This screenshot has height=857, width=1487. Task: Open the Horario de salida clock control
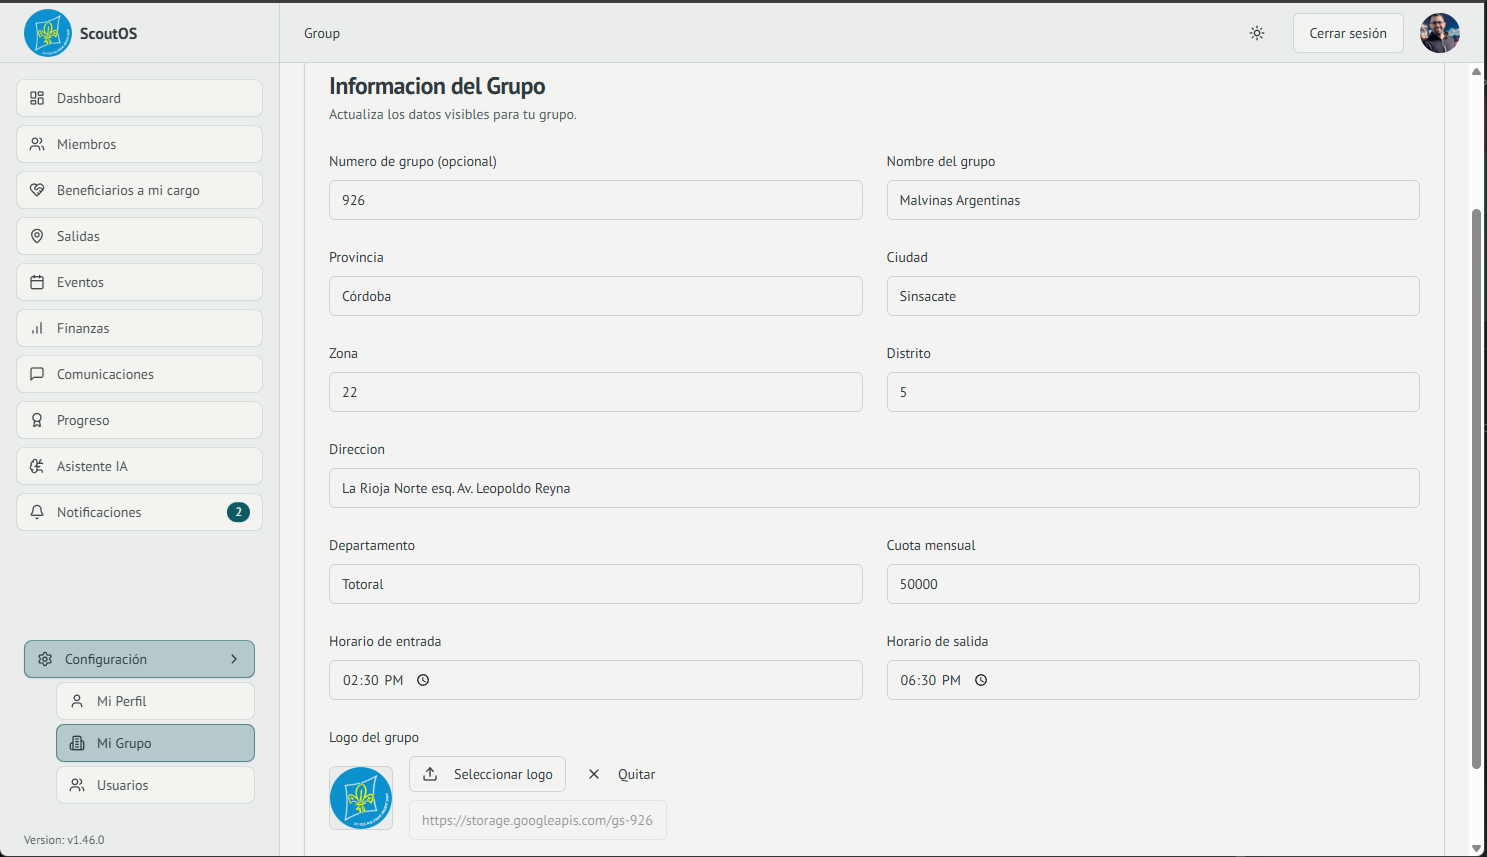point(980,679)
